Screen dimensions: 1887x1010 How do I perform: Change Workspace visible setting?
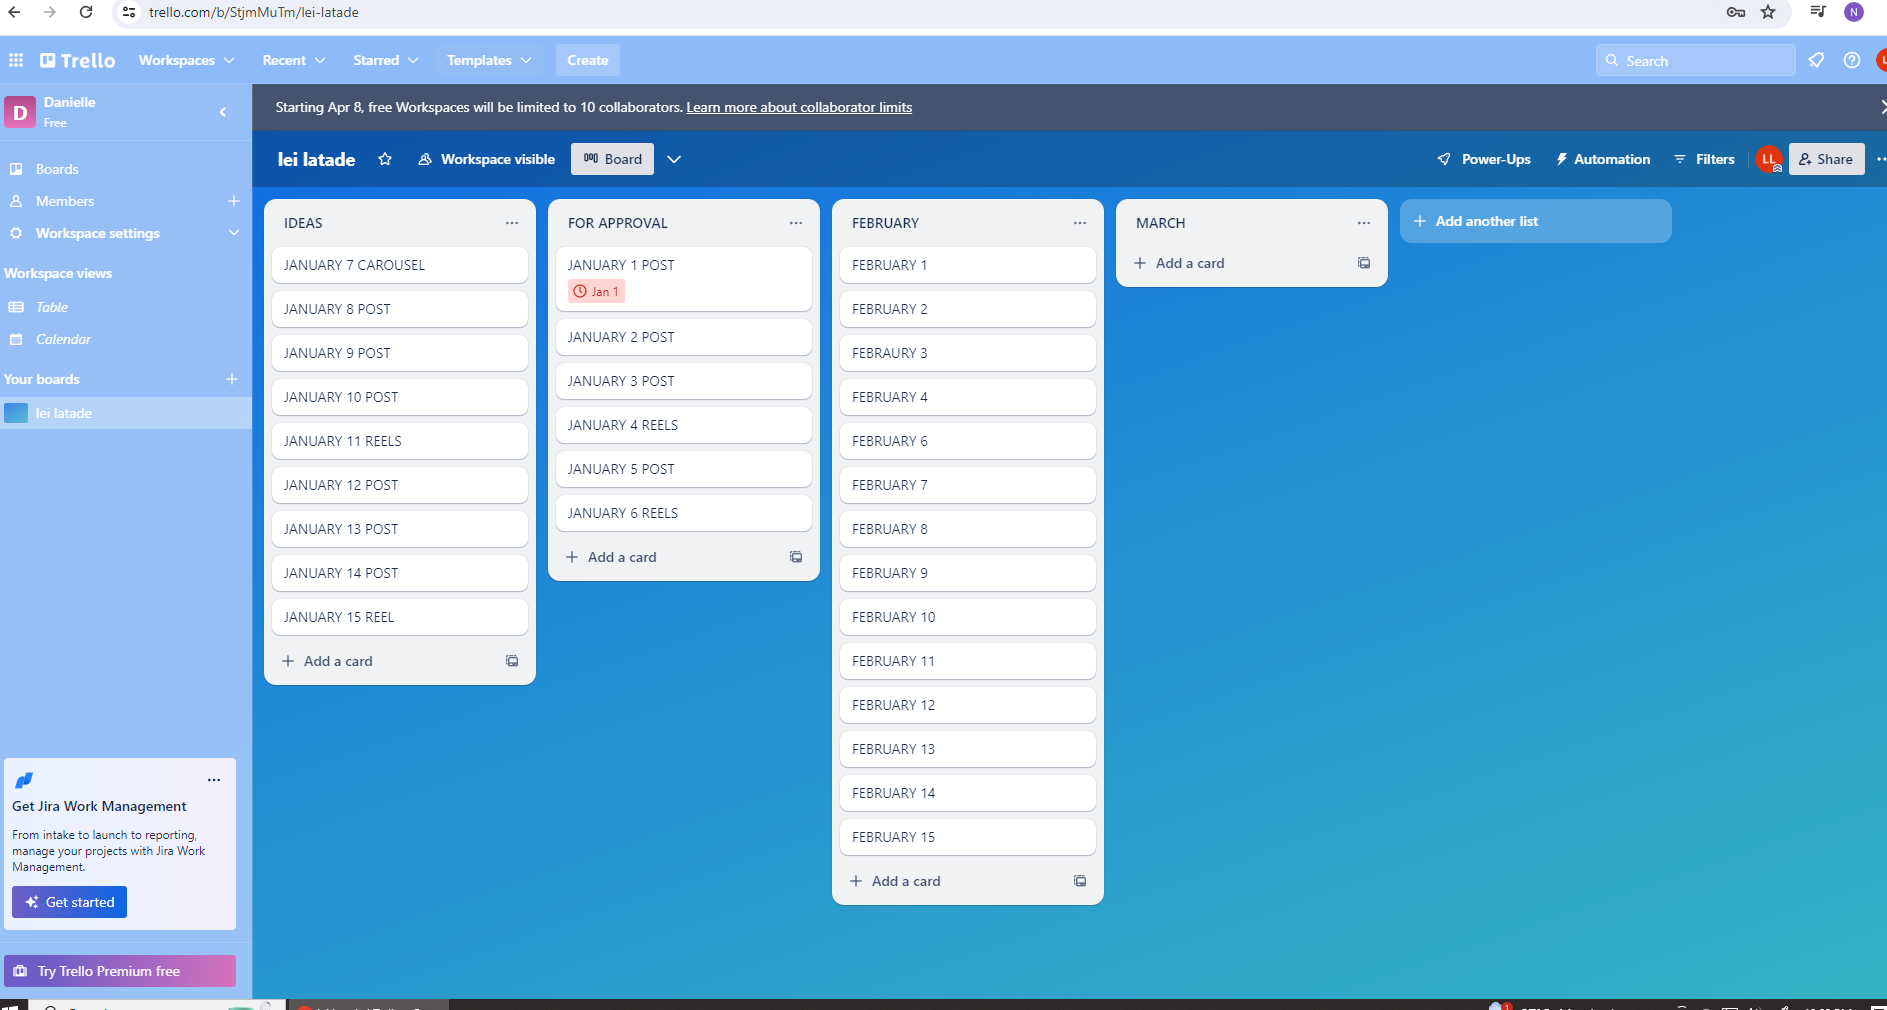point(487,159)
